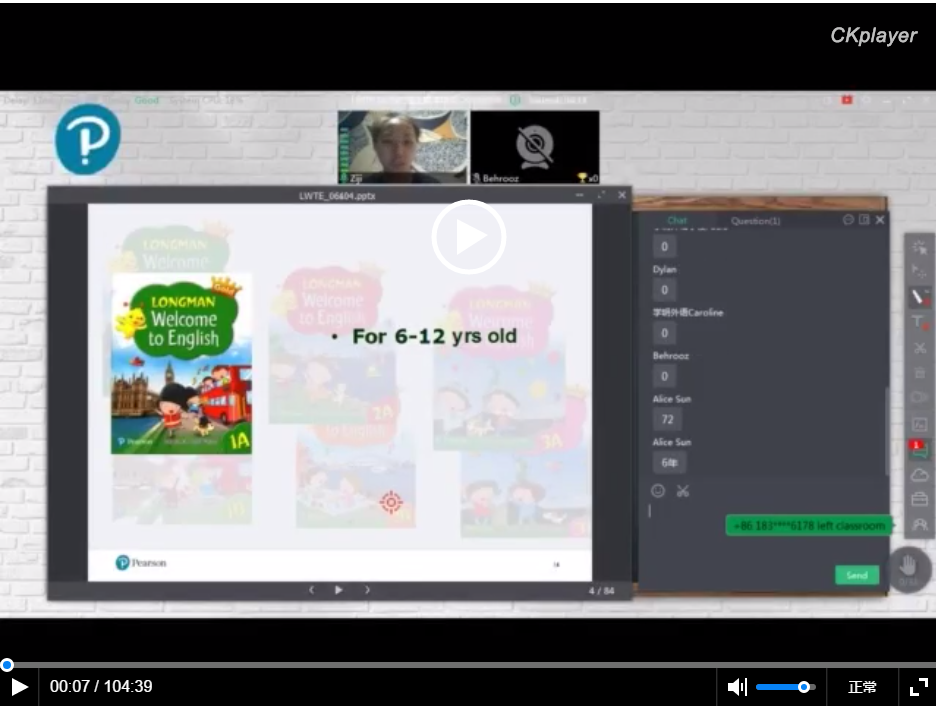Open chat via the icon with red badge
The image size is (936, 706).
(919, 449)
